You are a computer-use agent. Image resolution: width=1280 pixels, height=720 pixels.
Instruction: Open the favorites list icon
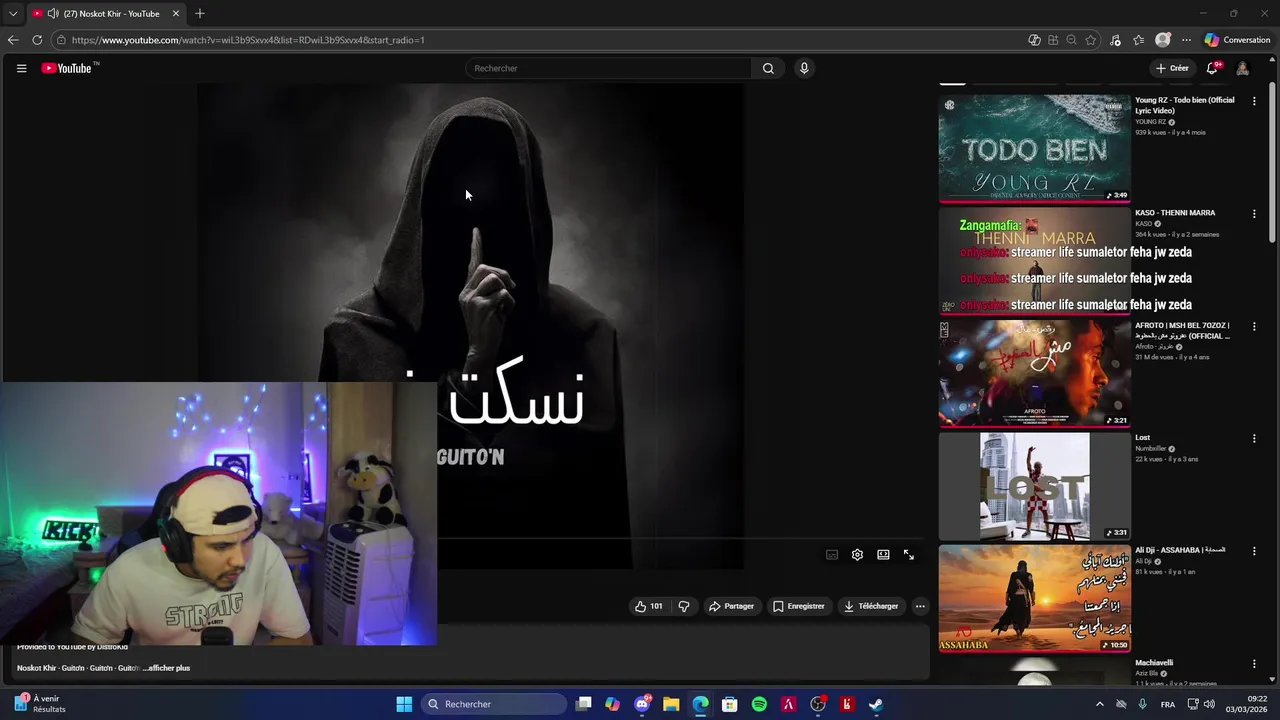point(1139,40)
